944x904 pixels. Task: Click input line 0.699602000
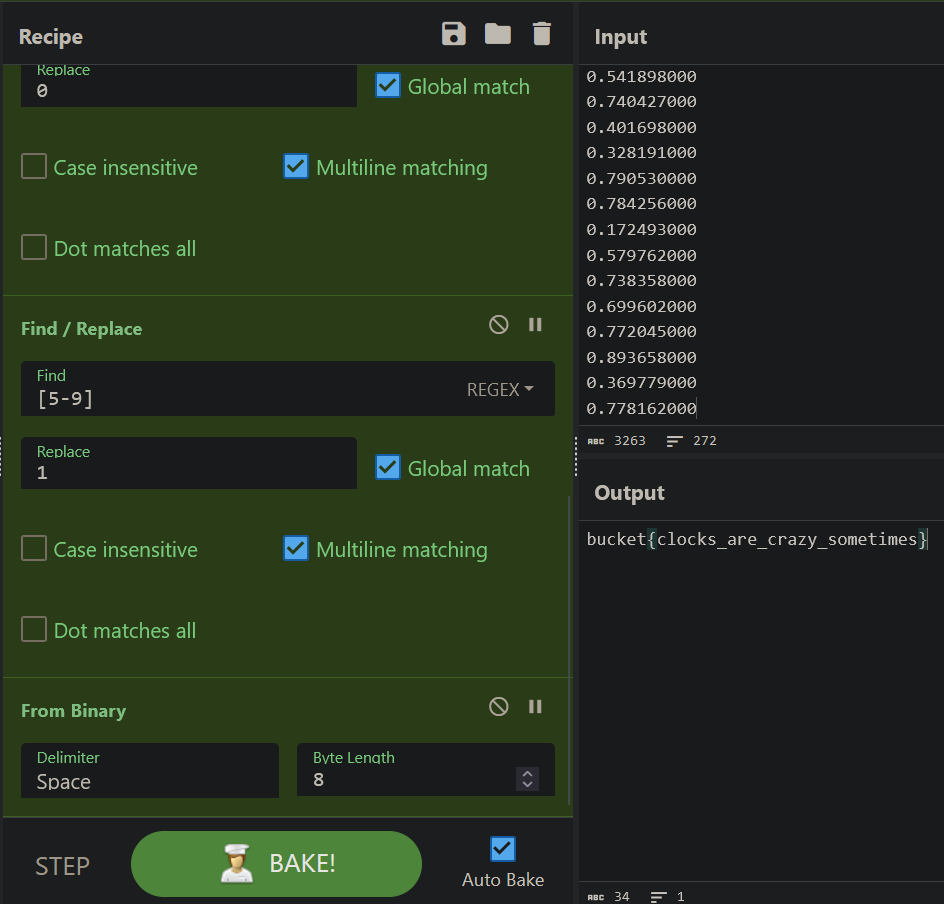point(641,307)
